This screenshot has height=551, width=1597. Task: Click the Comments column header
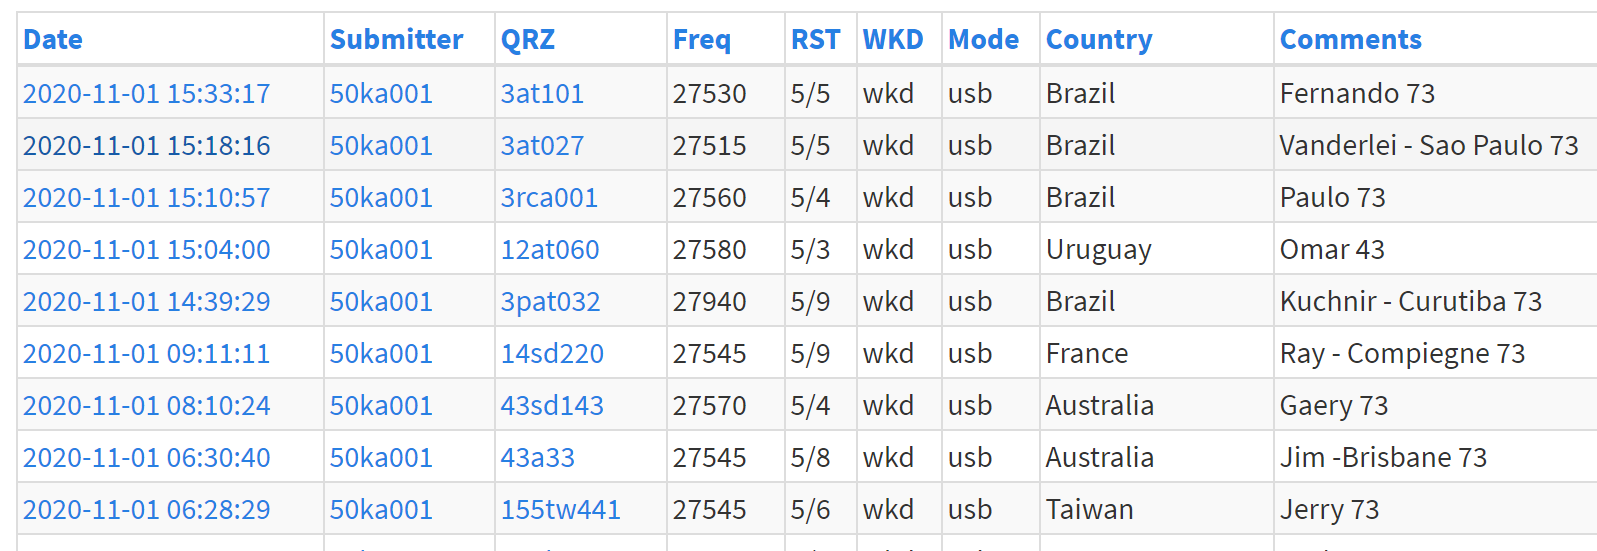click(x=1350, y=40)
